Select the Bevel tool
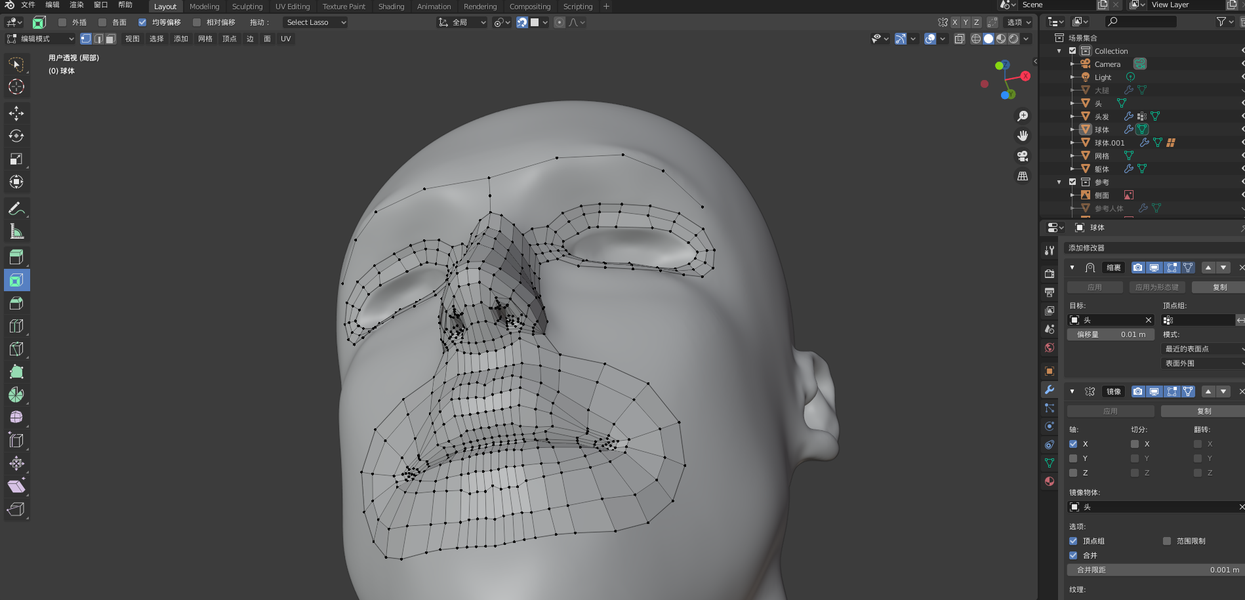 point(16,303)
